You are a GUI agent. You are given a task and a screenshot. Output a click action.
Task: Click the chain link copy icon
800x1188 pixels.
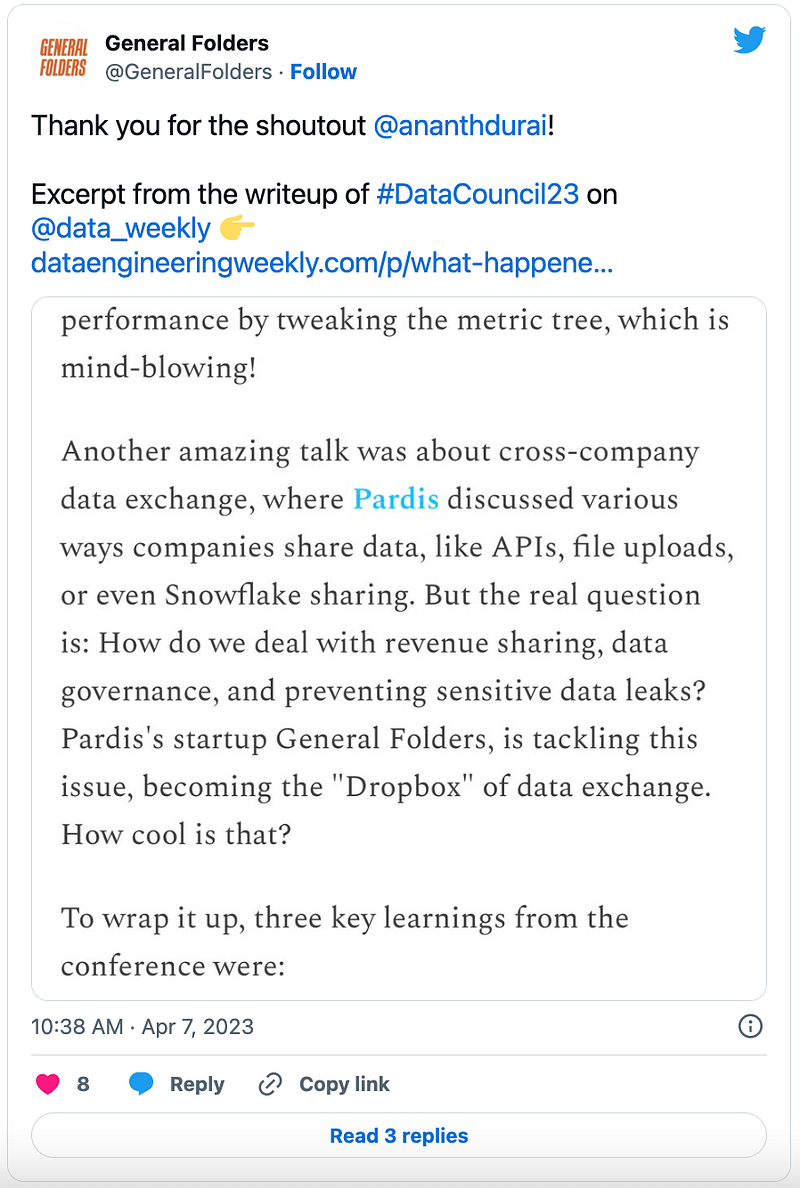(x=270, y=1084)
